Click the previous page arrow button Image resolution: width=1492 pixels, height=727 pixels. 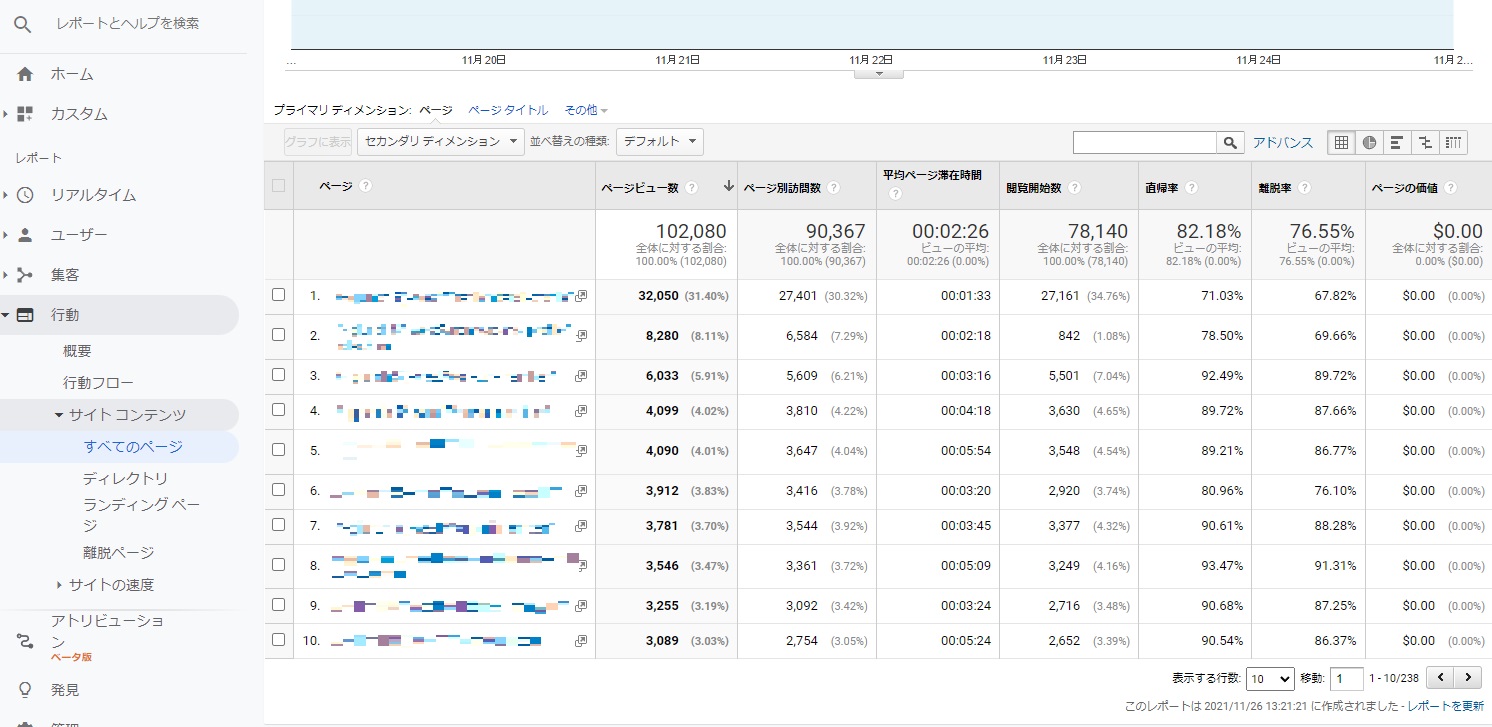click(1440, 678)
